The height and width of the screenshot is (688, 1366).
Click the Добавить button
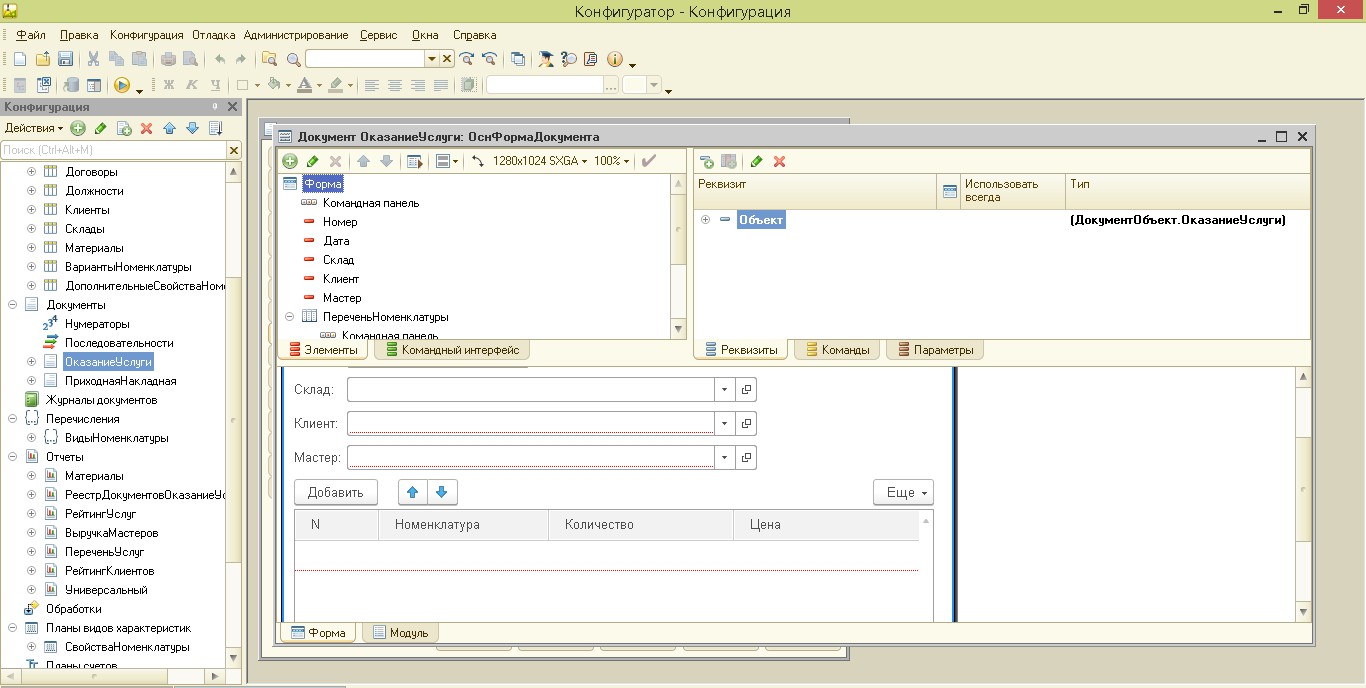pos(335,492)
